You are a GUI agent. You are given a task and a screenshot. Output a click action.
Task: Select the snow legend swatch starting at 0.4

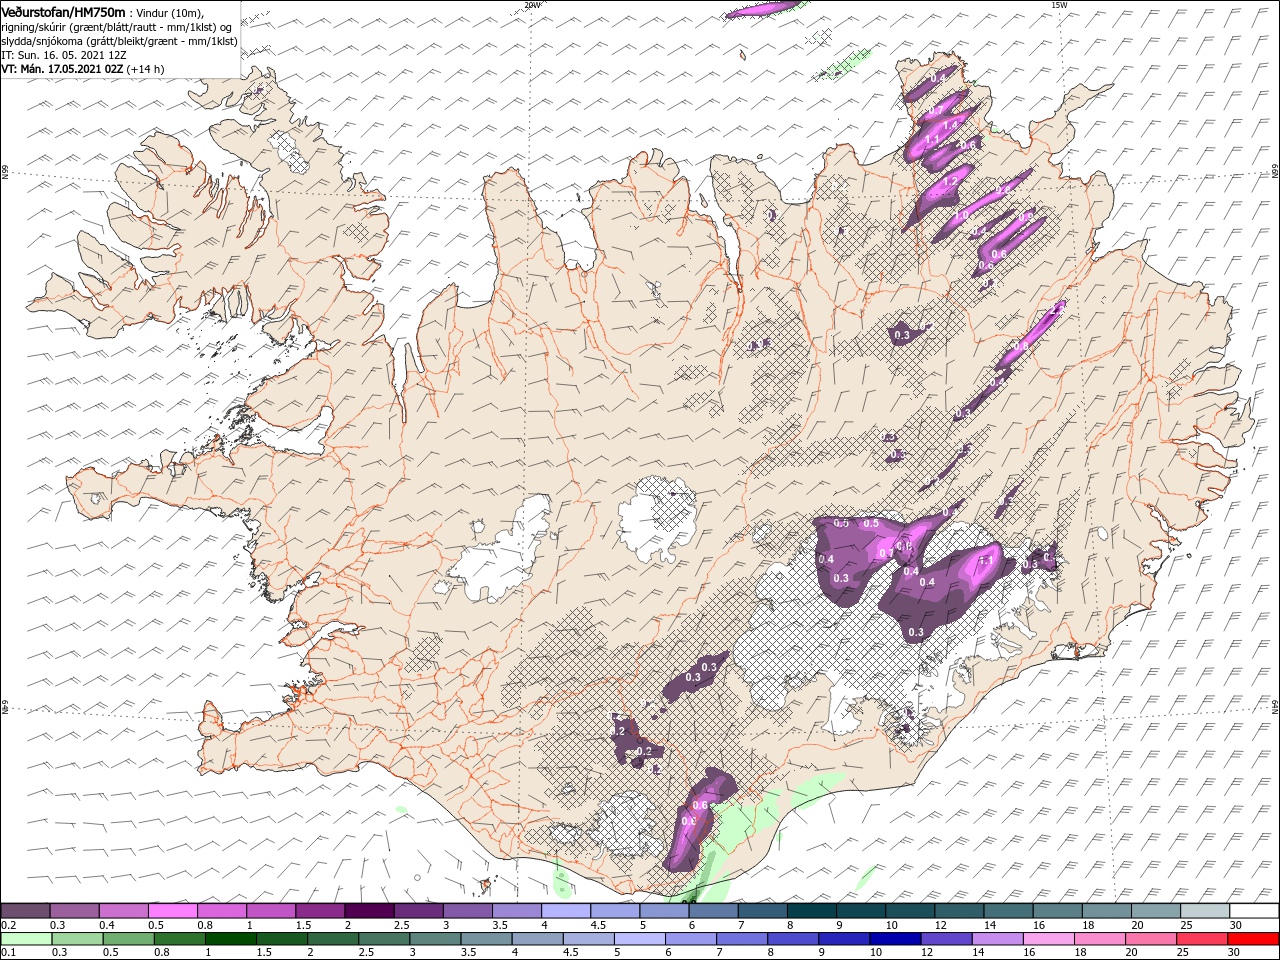pos(123,911)
